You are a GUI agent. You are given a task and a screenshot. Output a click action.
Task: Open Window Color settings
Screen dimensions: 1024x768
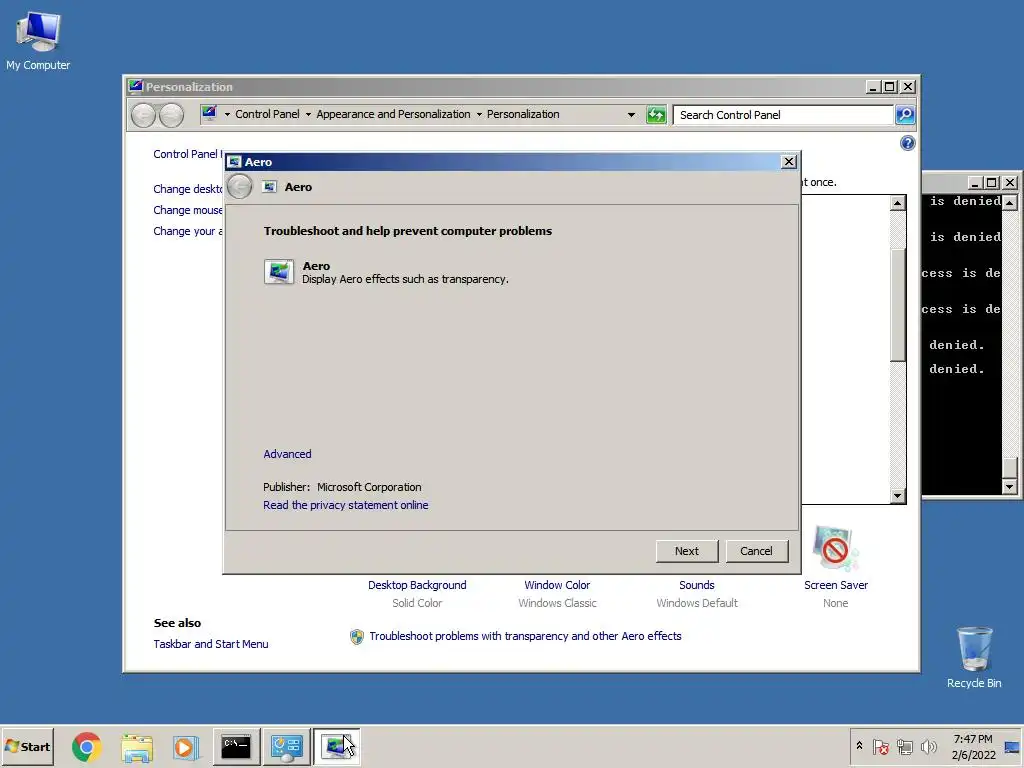557,585
